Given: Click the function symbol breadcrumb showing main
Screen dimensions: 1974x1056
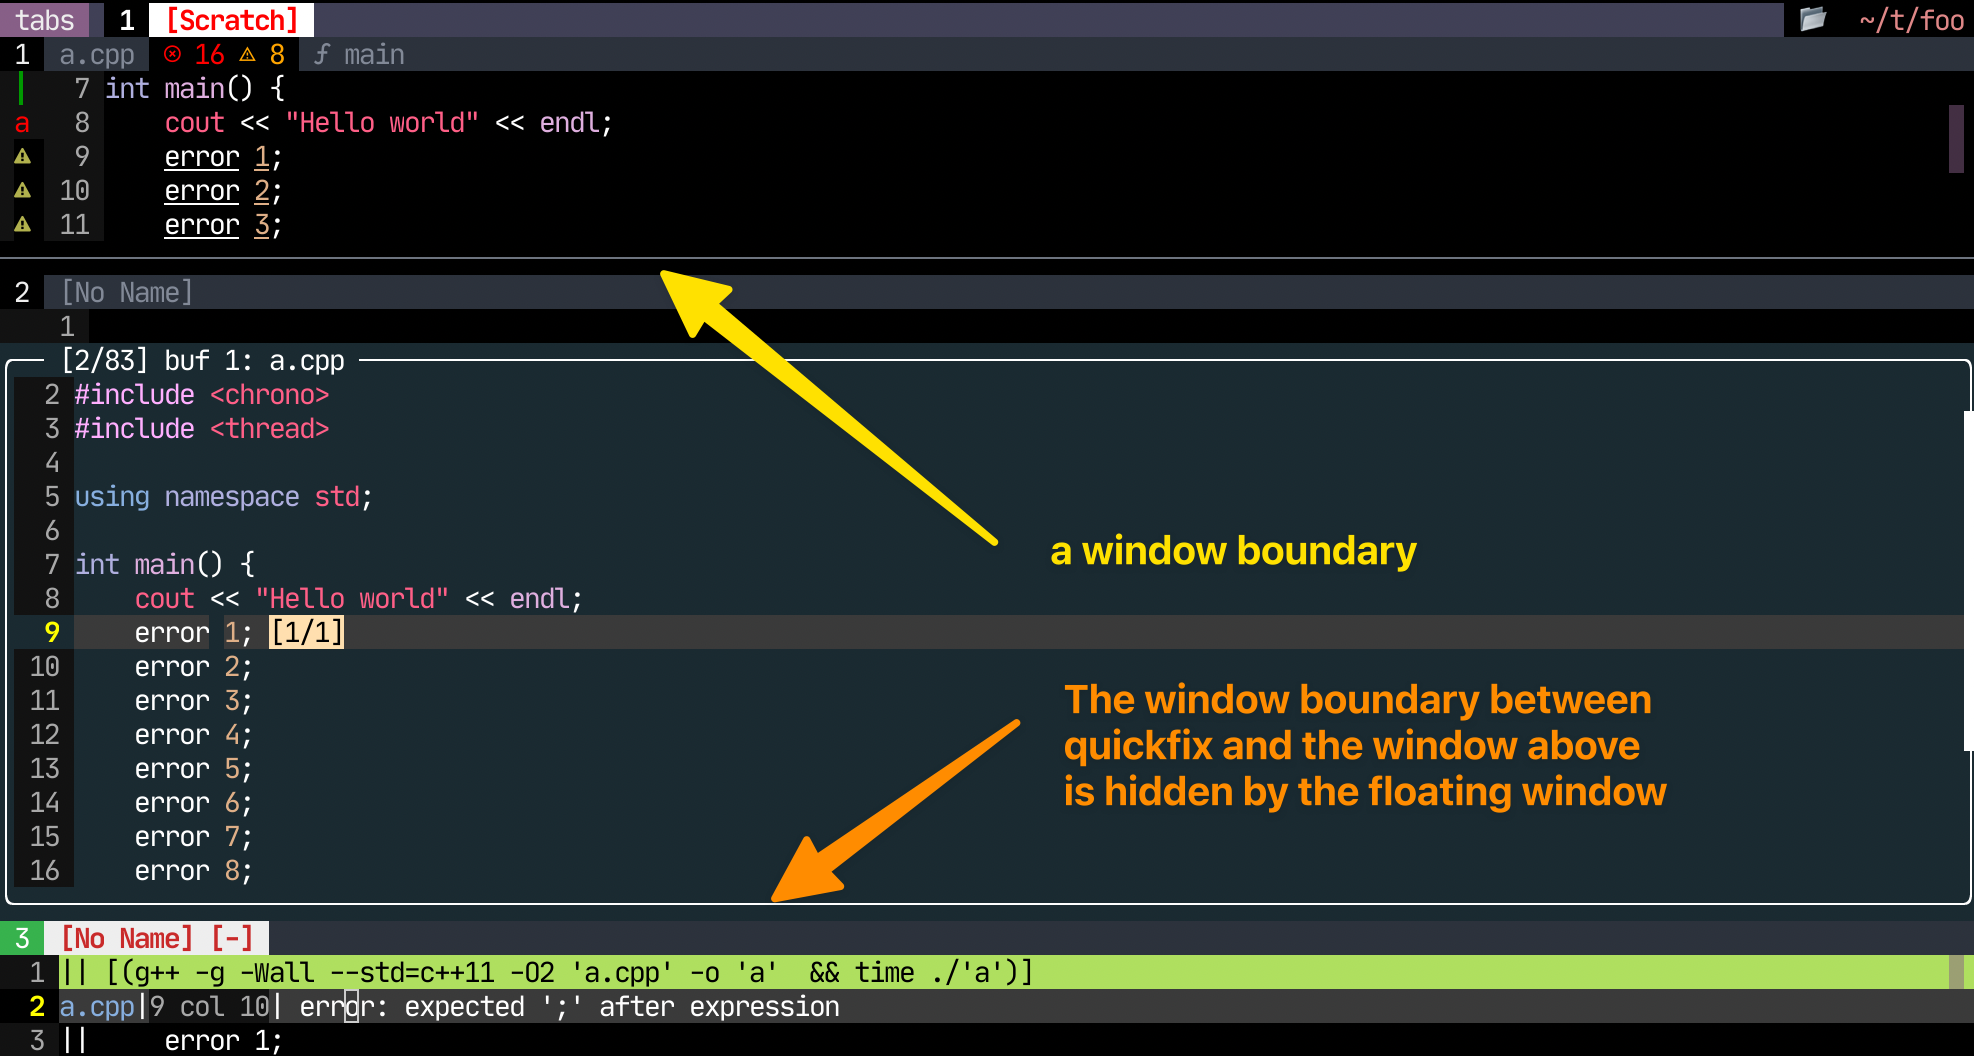Looking at the screenshot, I should pyautogui.click(x=360, y=55).
